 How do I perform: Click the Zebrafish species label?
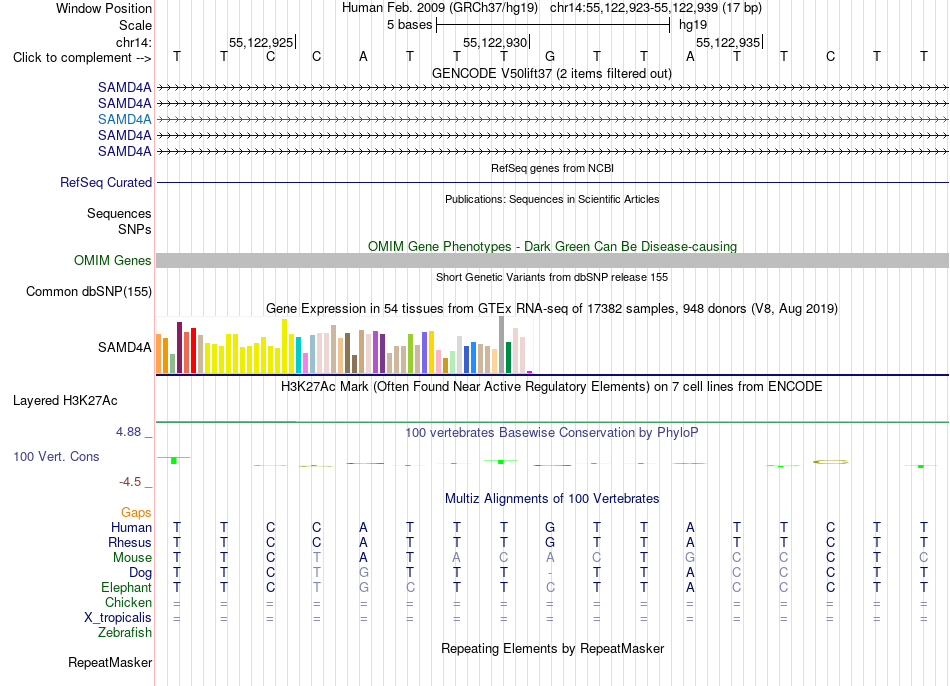[125, 632]
